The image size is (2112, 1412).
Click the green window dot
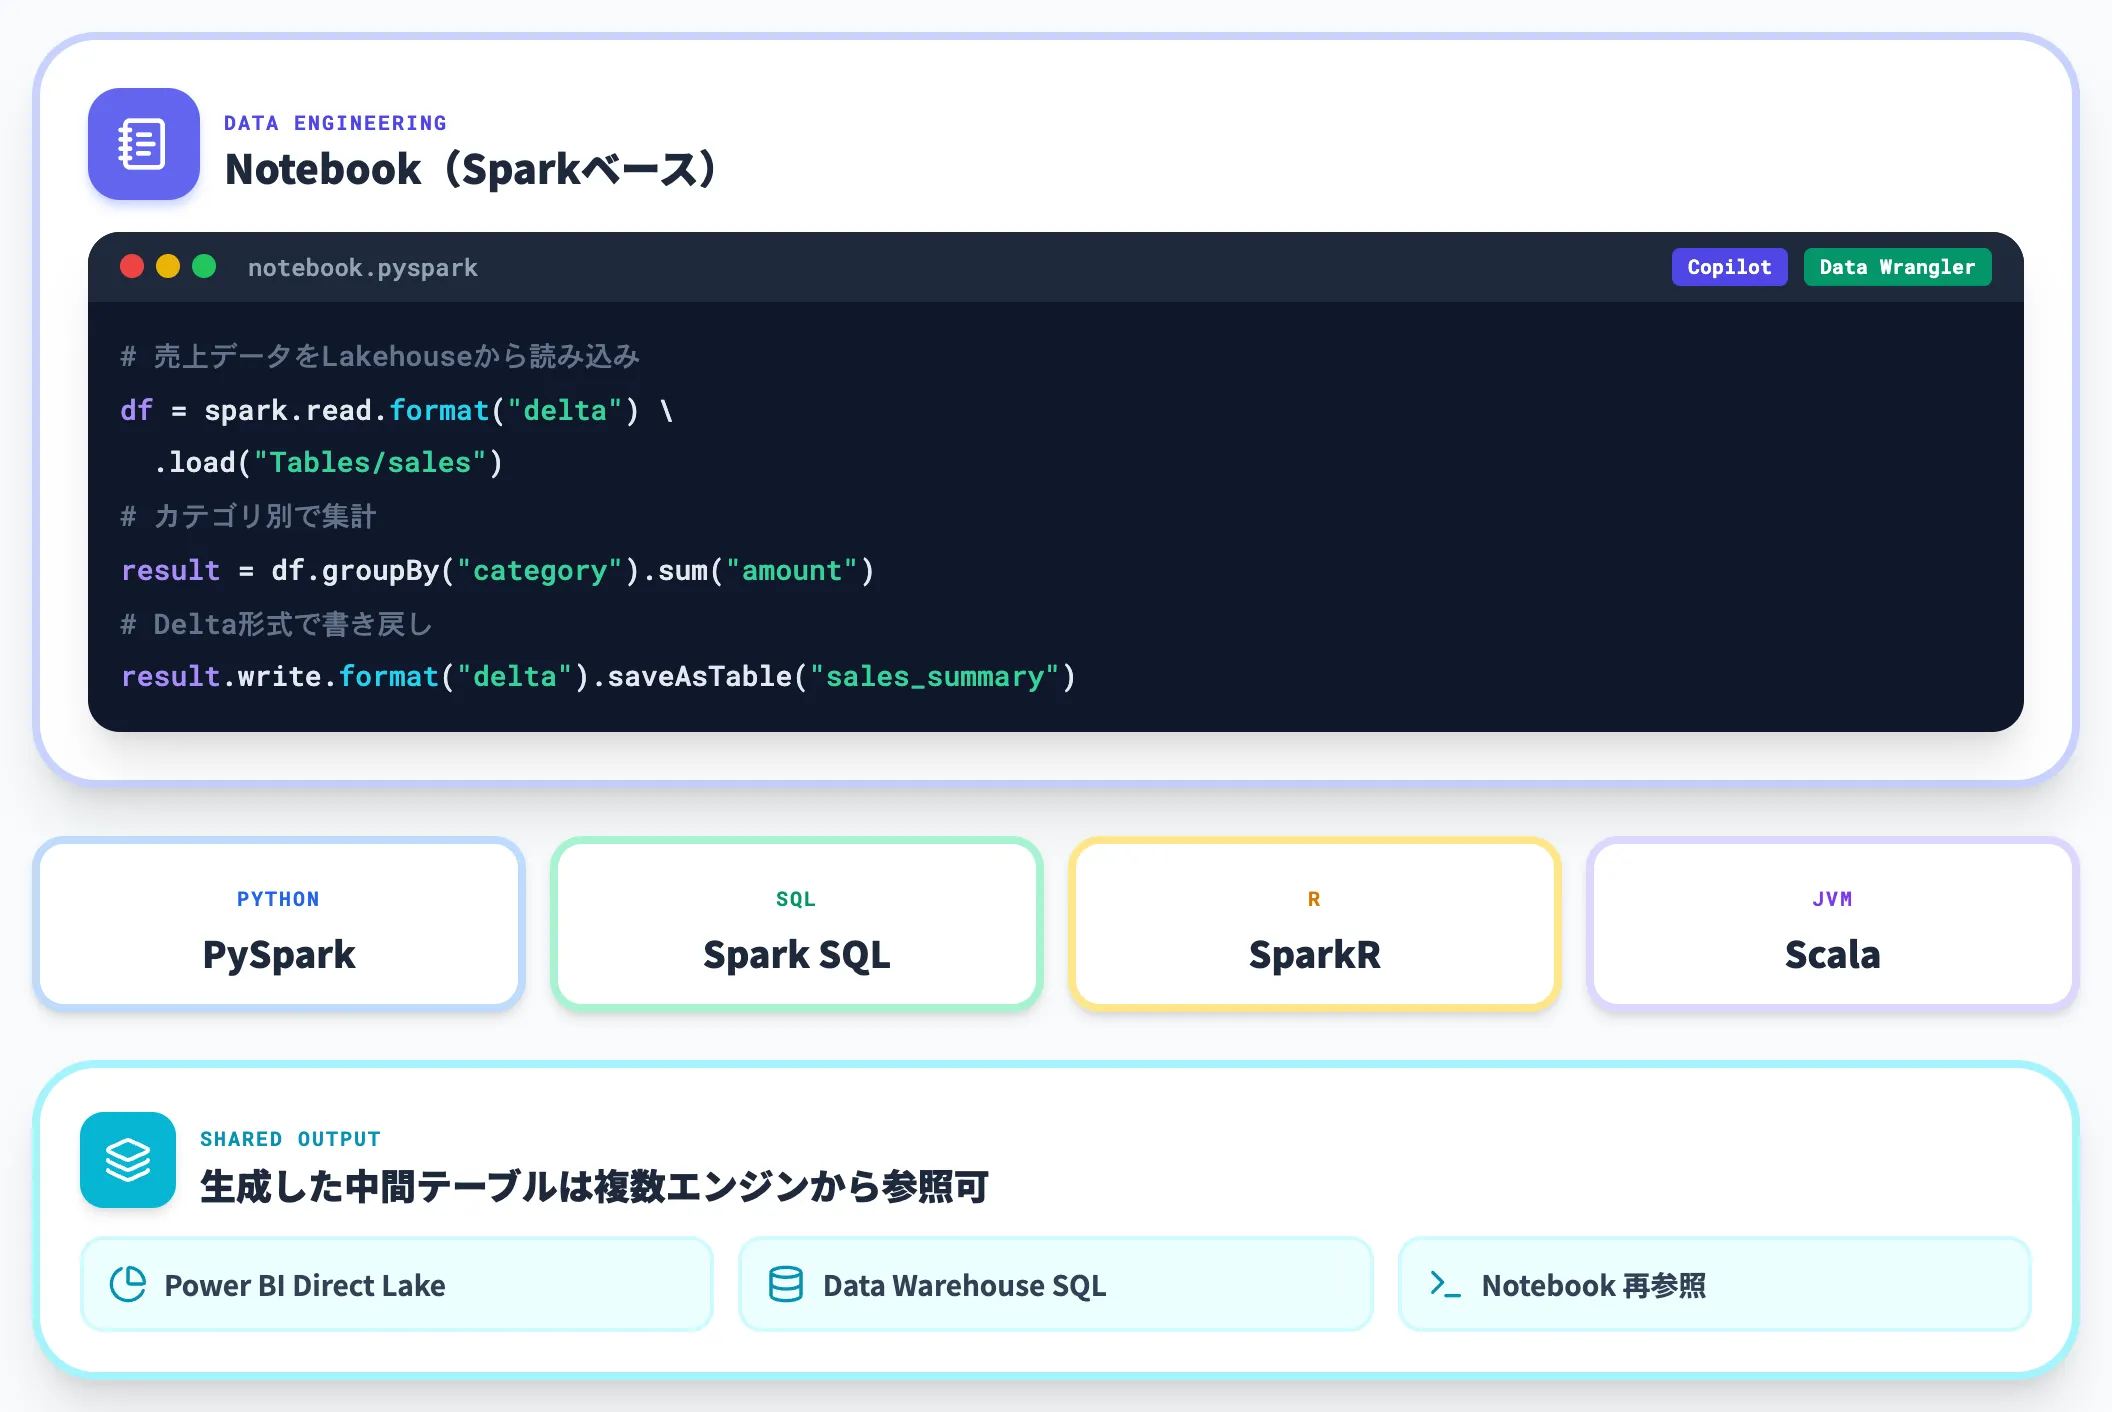pos(204,266)
